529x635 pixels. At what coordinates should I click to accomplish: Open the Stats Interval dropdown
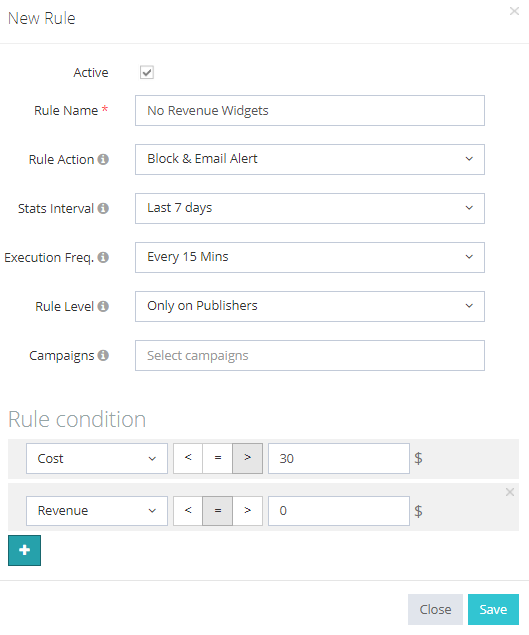coord(310,208)
